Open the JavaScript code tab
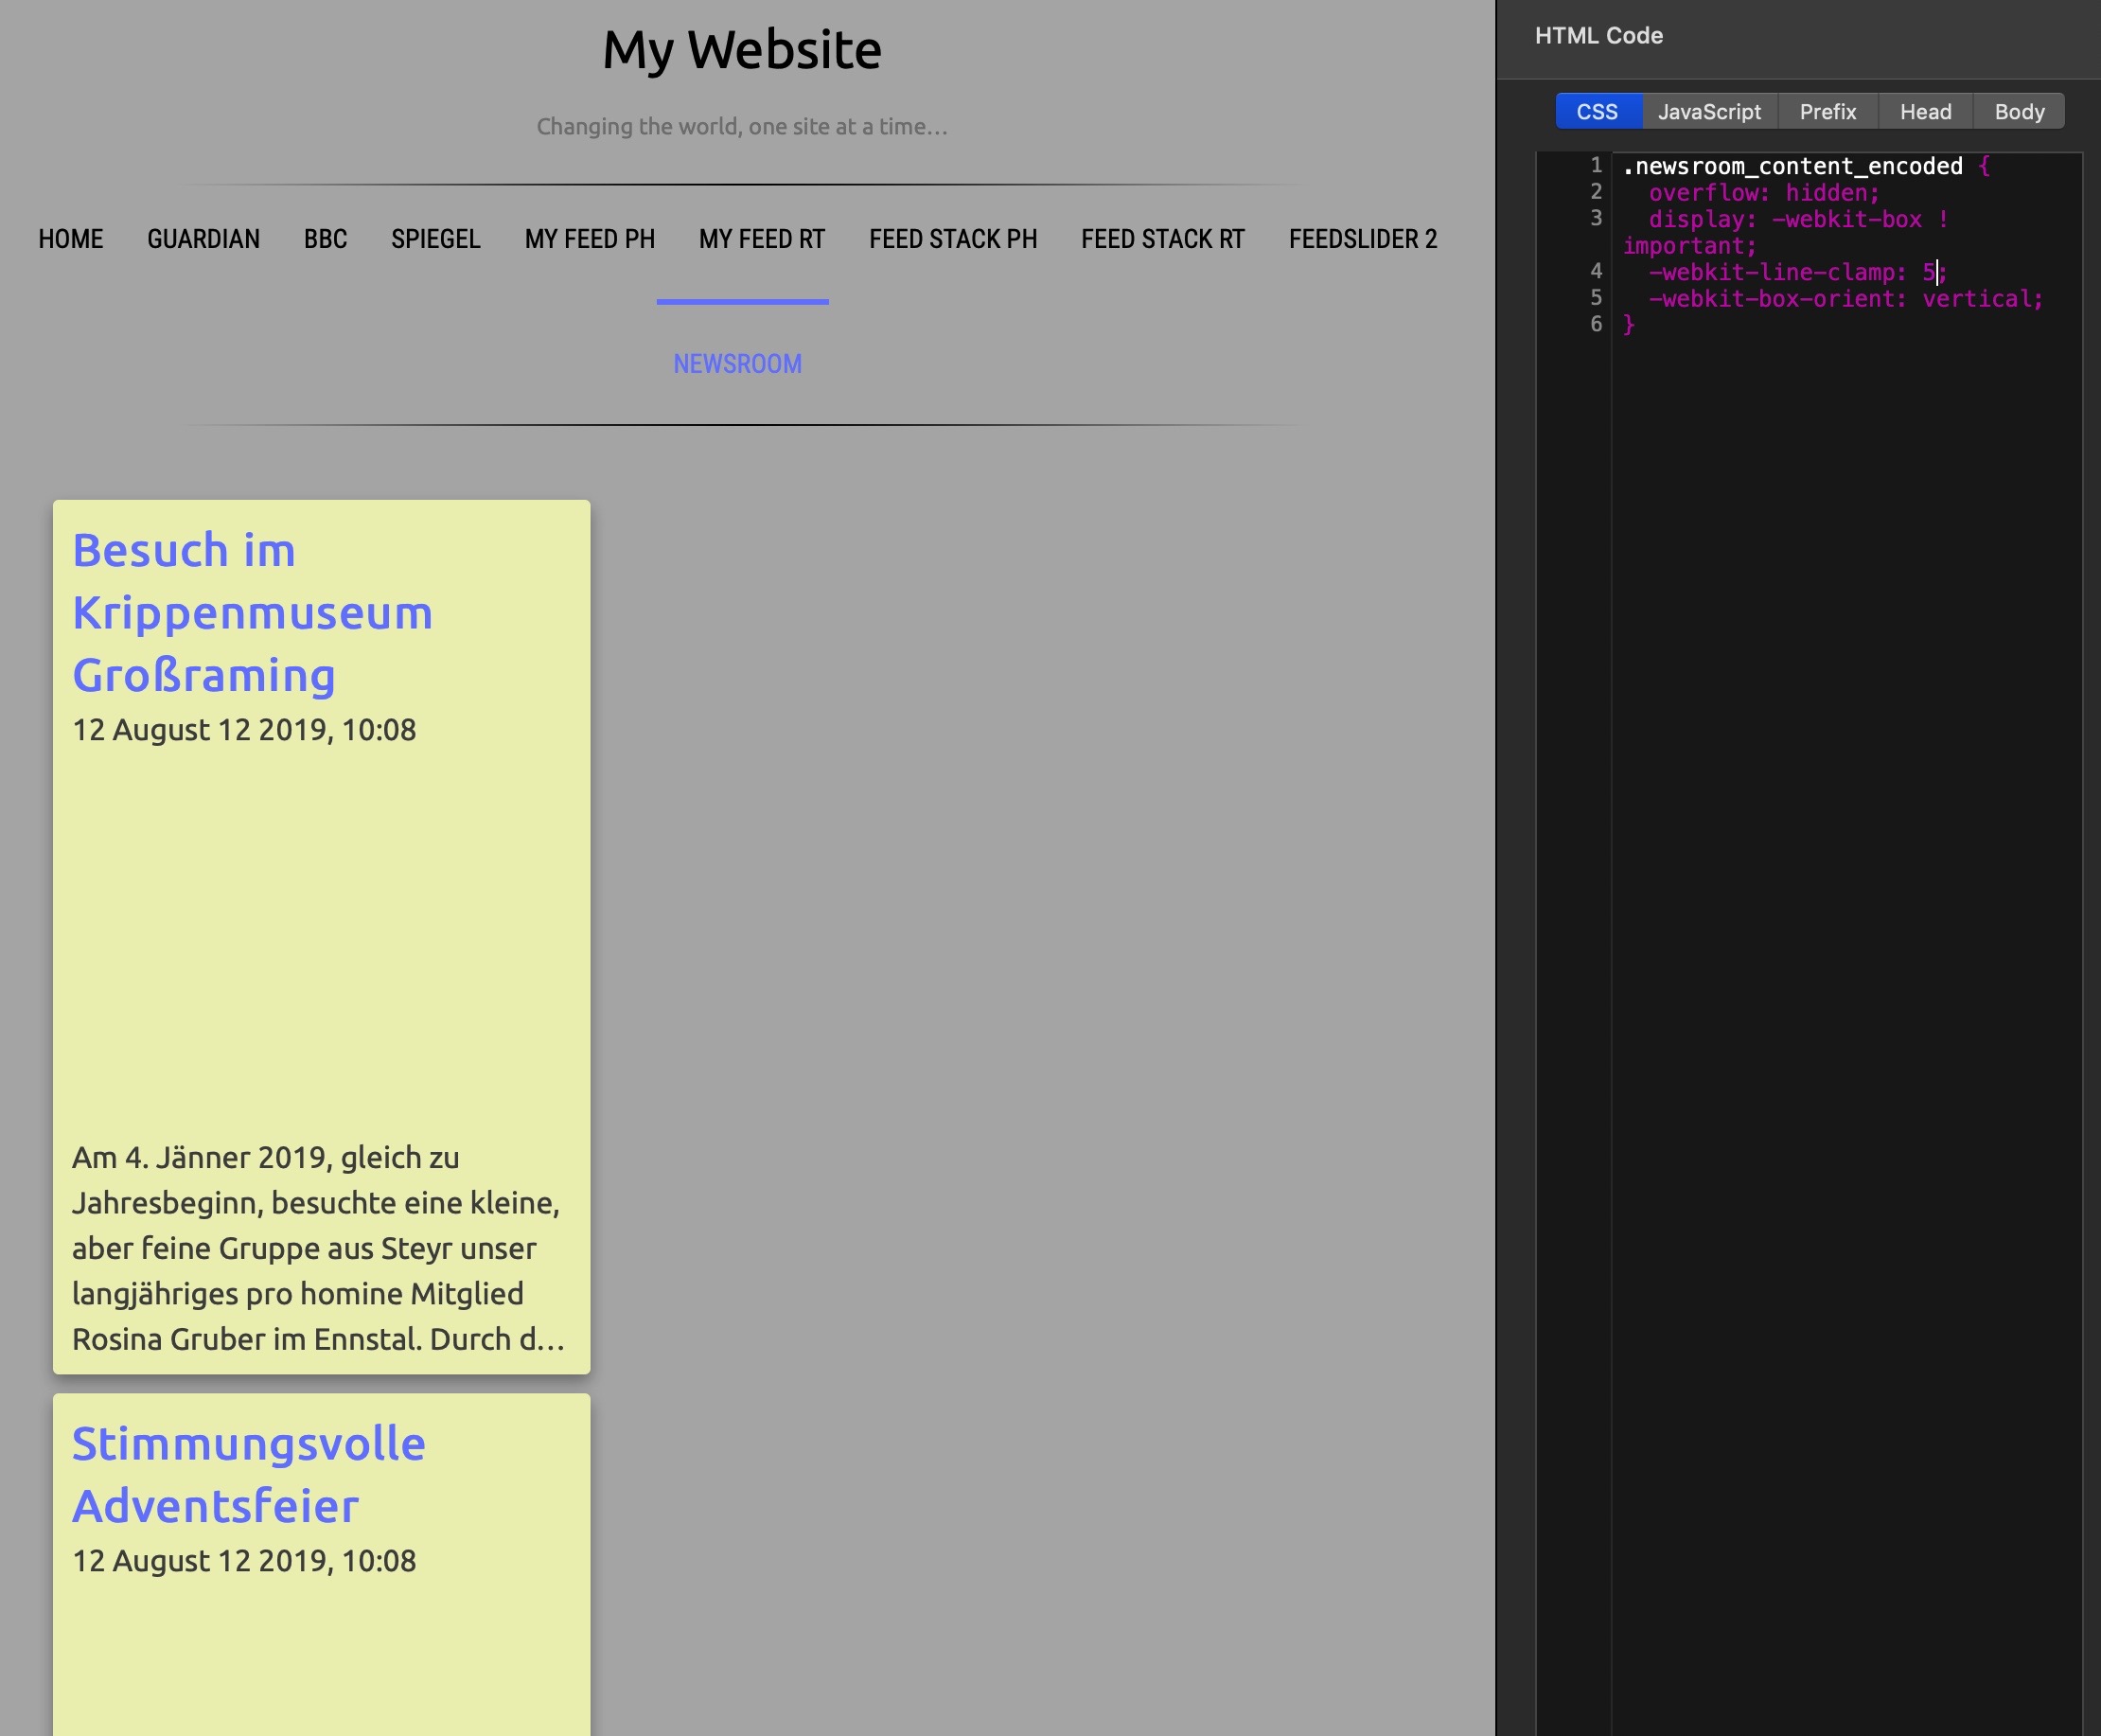Screen dimensions: 2101x1736 1709,112
